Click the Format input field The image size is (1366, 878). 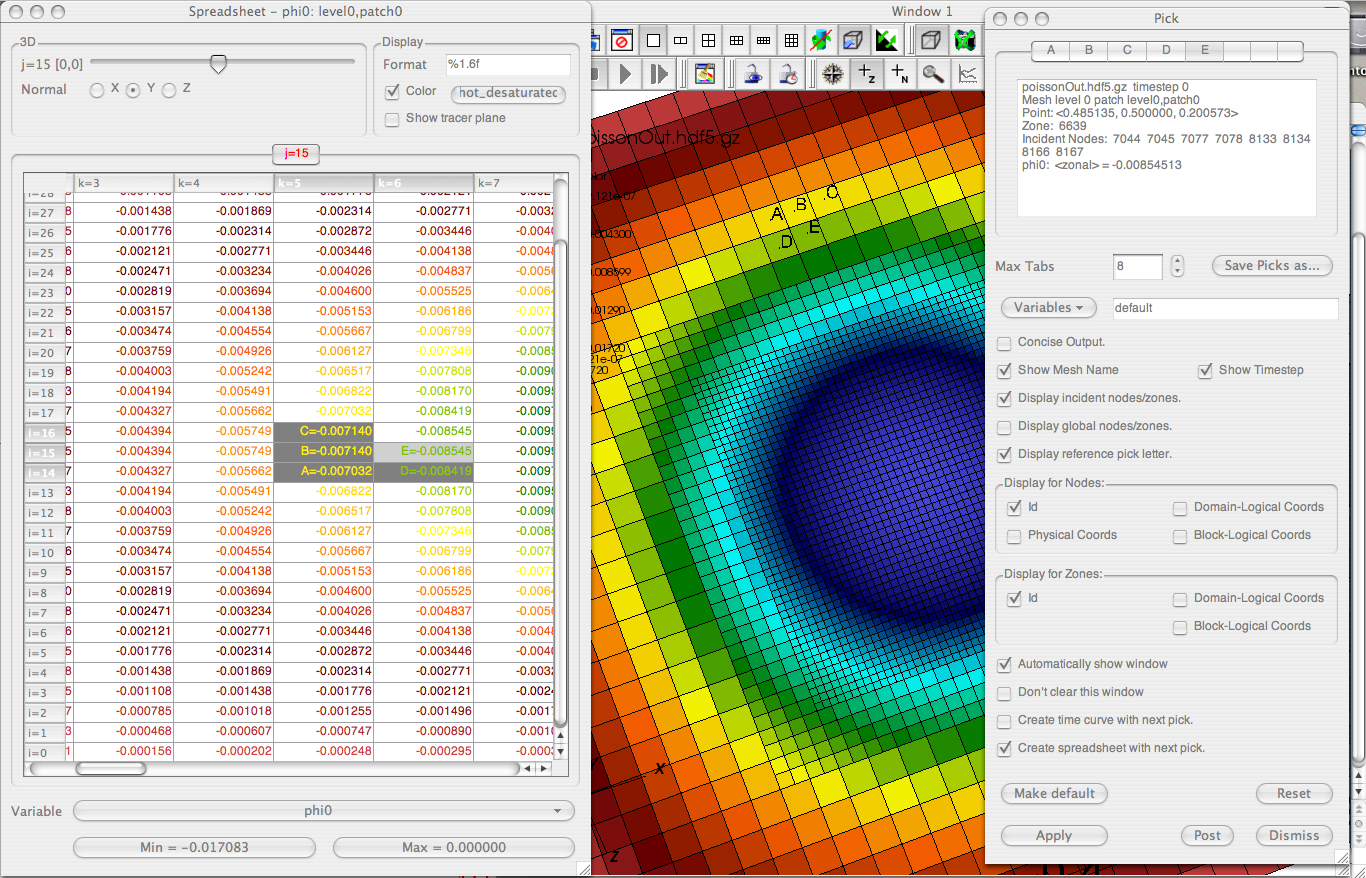tap(507, 65)
